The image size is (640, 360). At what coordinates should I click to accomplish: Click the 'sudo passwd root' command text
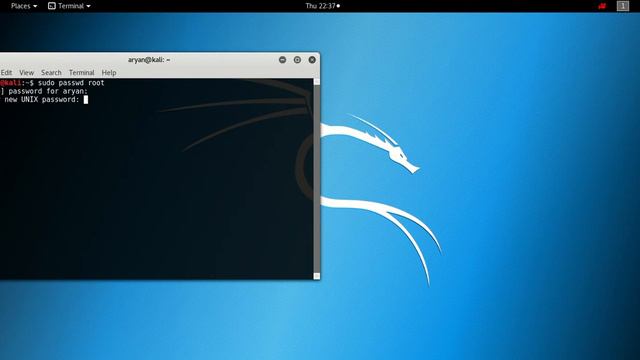[x=71, y=83]
